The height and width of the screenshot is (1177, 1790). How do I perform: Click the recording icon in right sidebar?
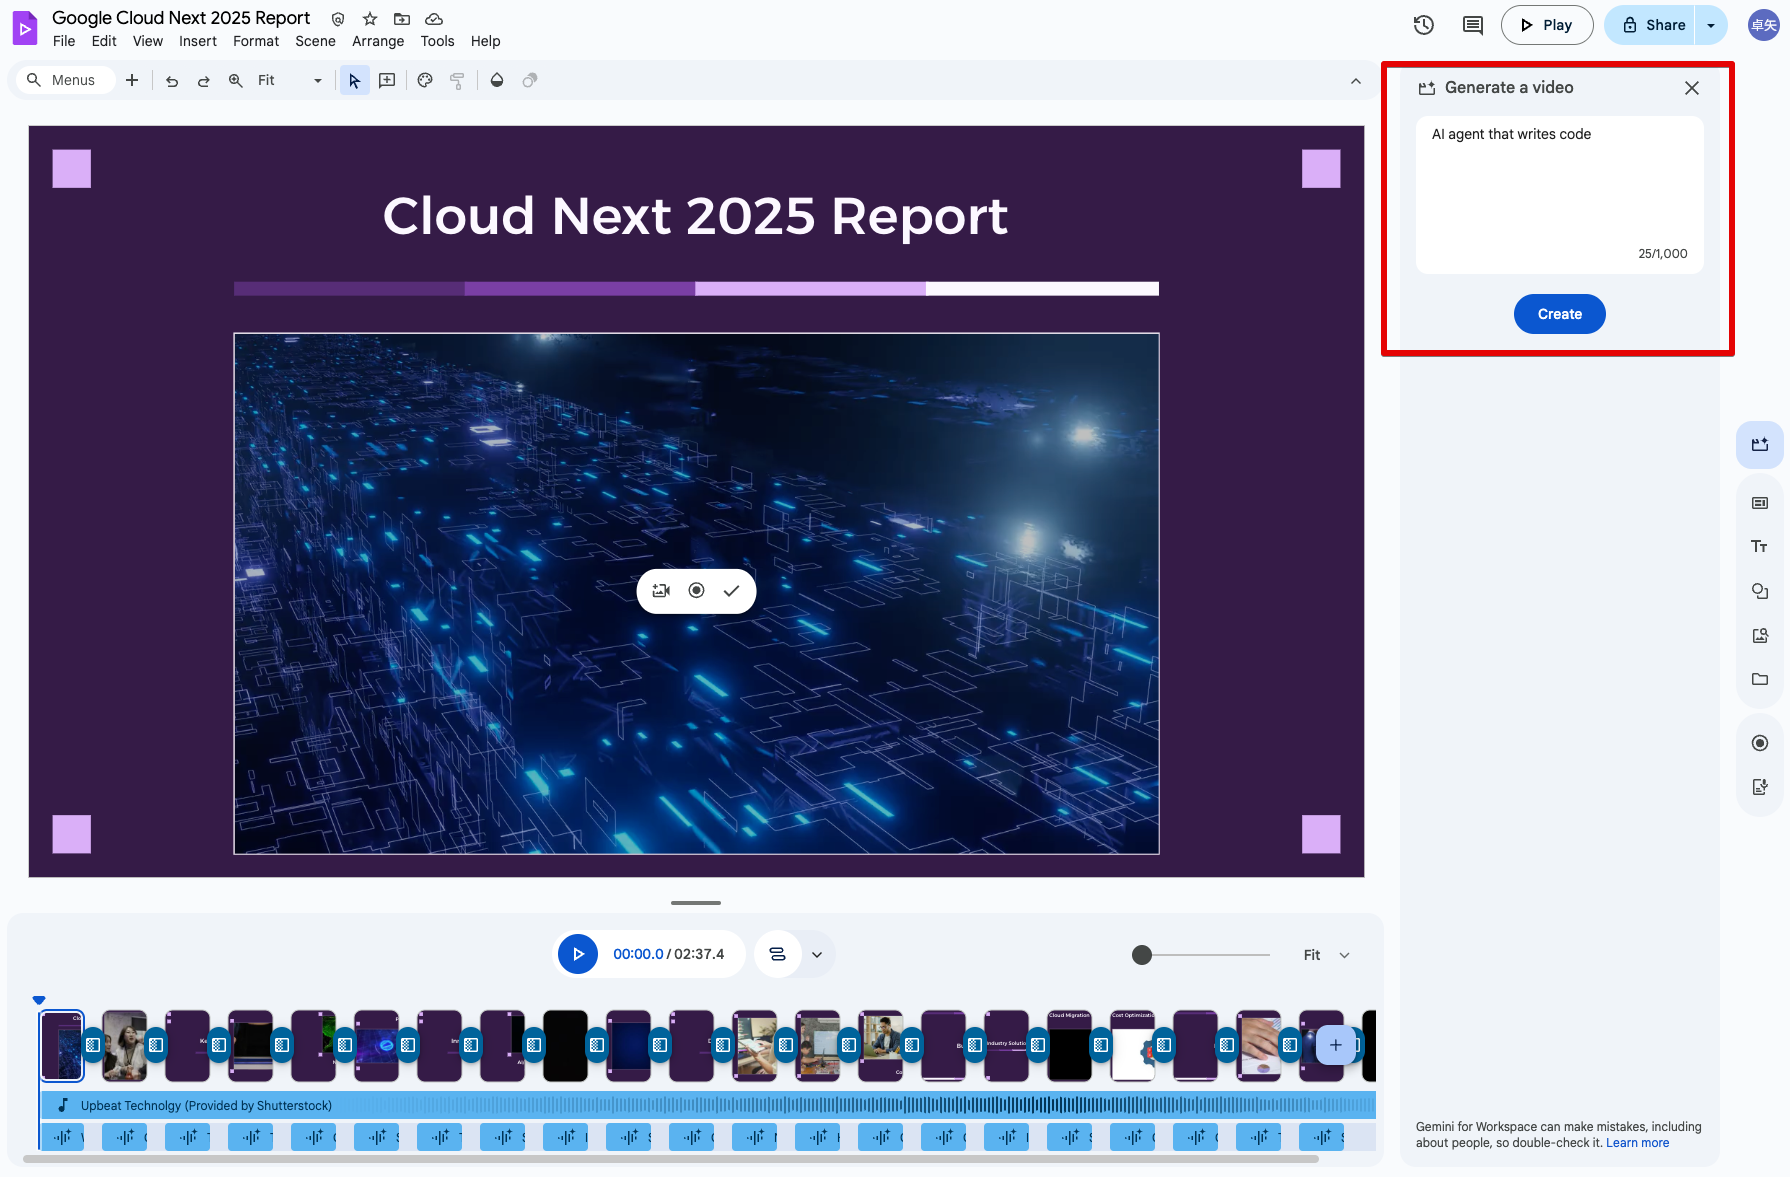(1759, 743)
